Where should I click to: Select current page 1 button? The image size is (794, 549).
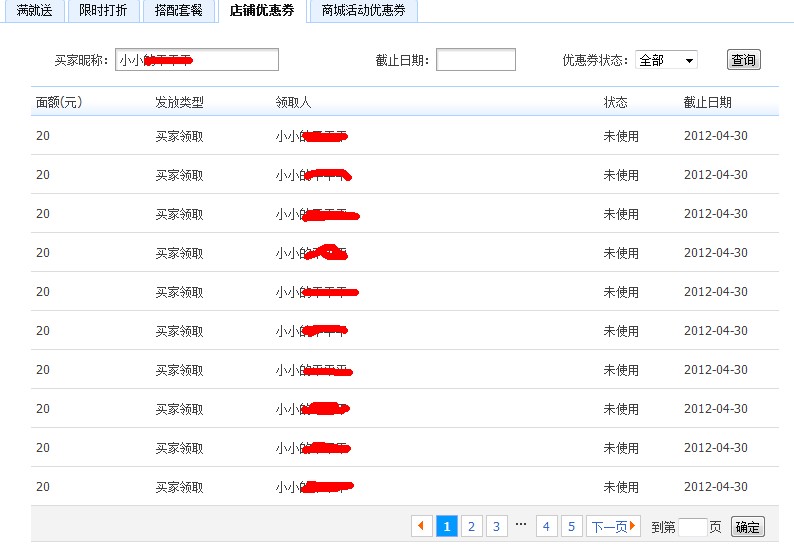click(447, 526)
